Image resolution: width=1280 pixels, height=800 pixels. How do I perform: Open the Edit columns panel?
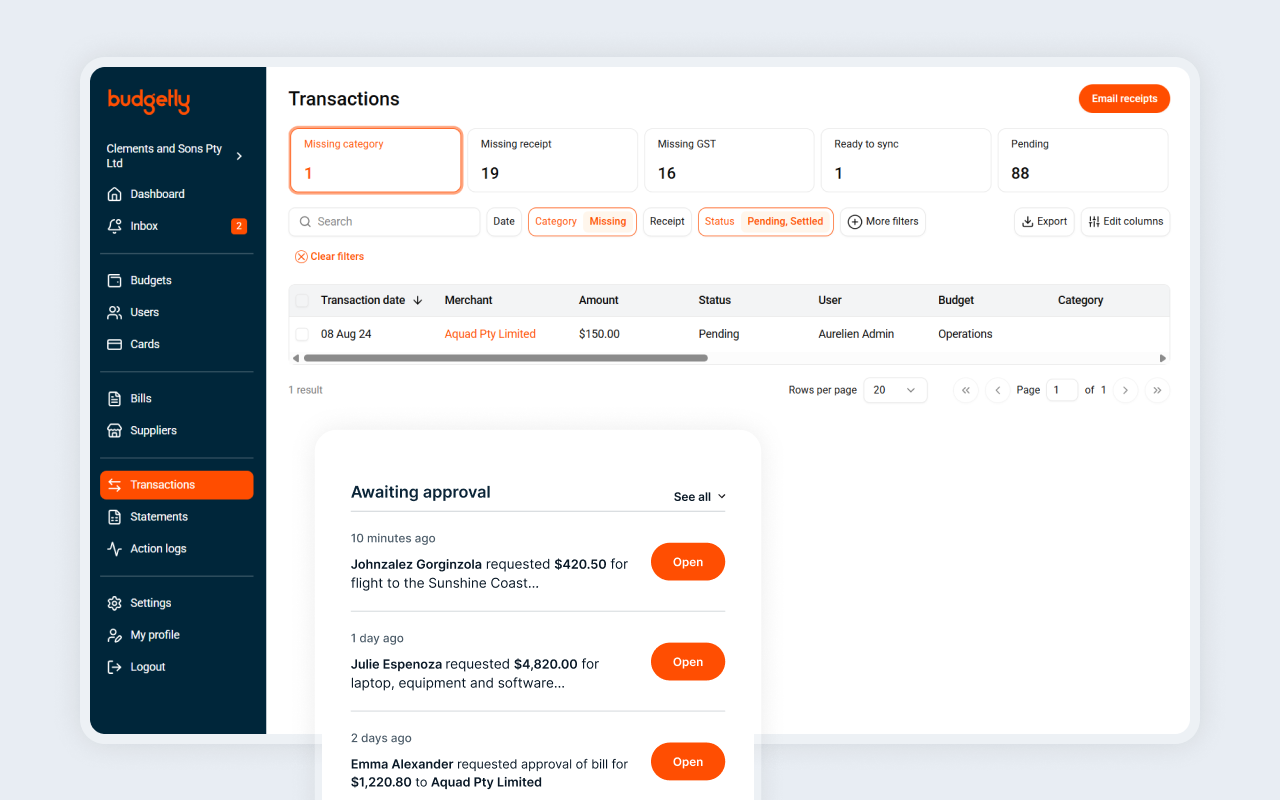(x=1125, y=221)
